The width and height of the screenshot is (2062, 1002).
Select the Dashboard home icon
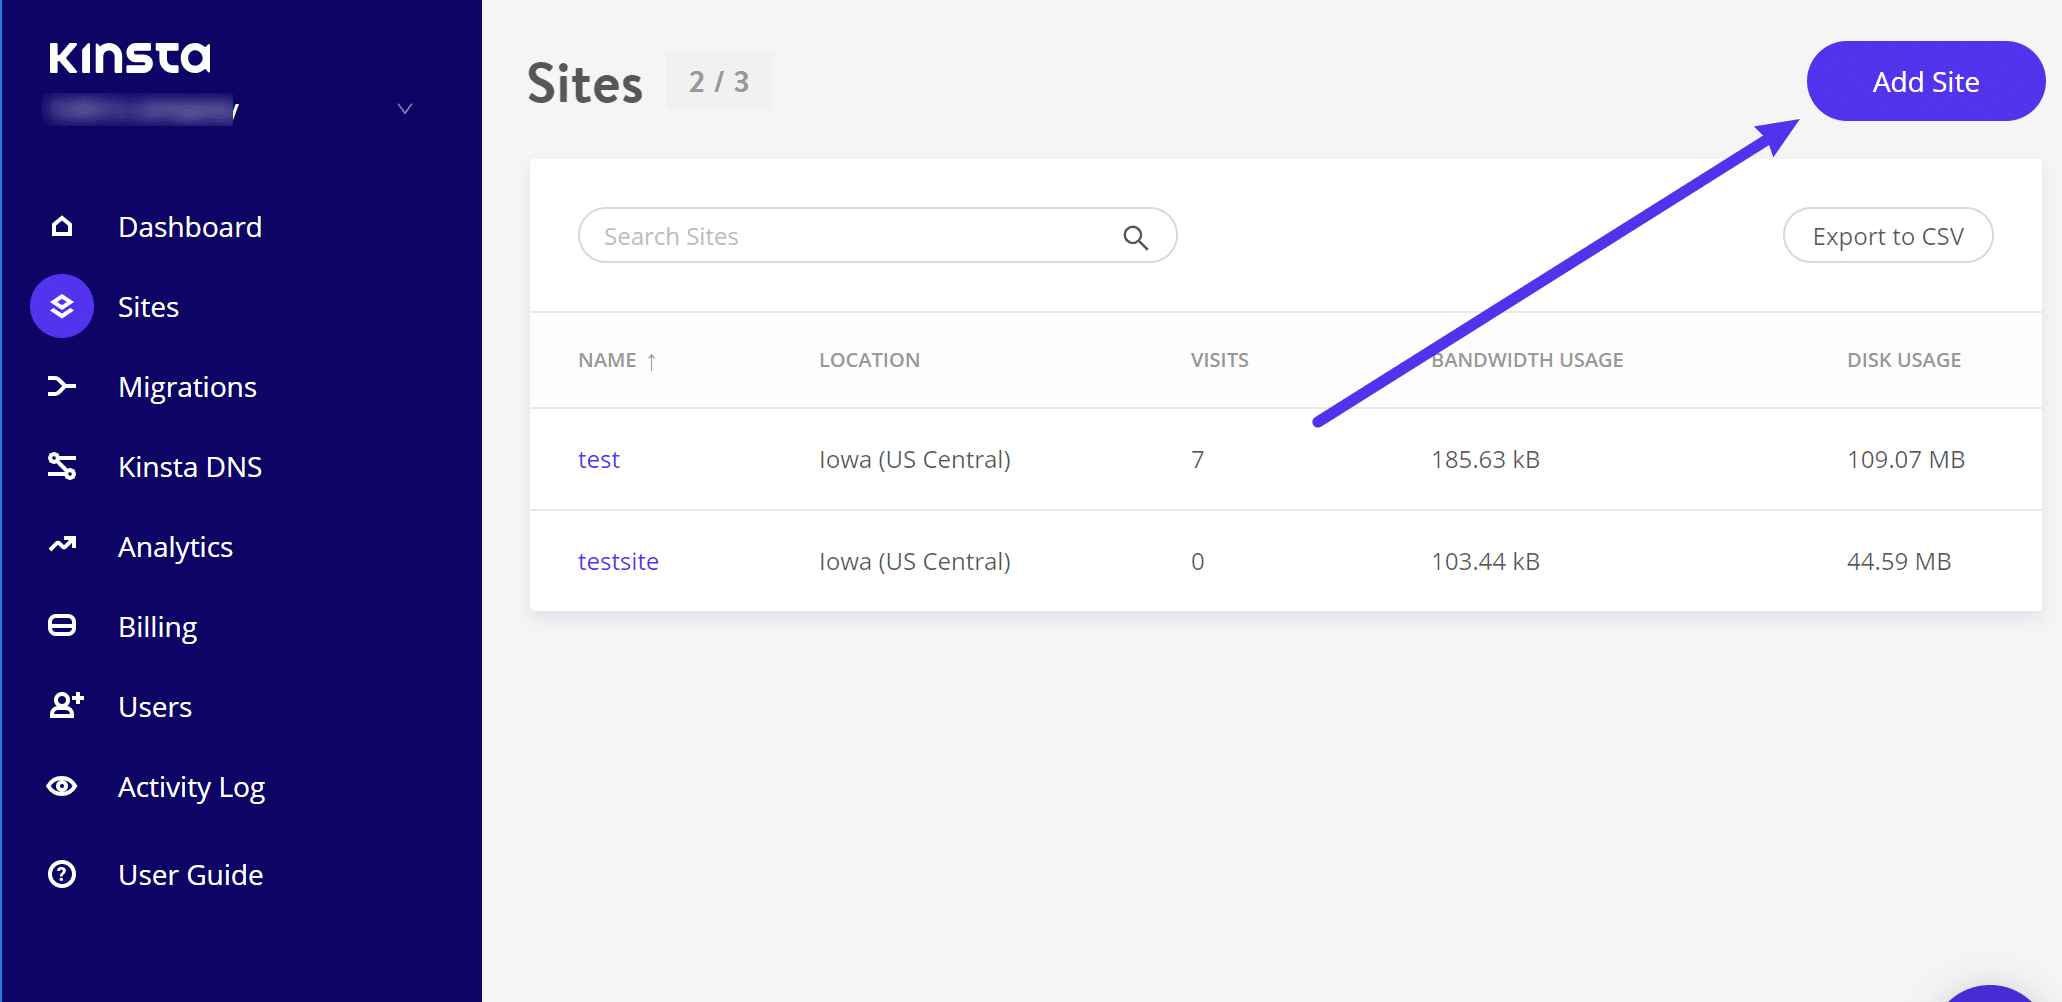[x=61, y=226]
